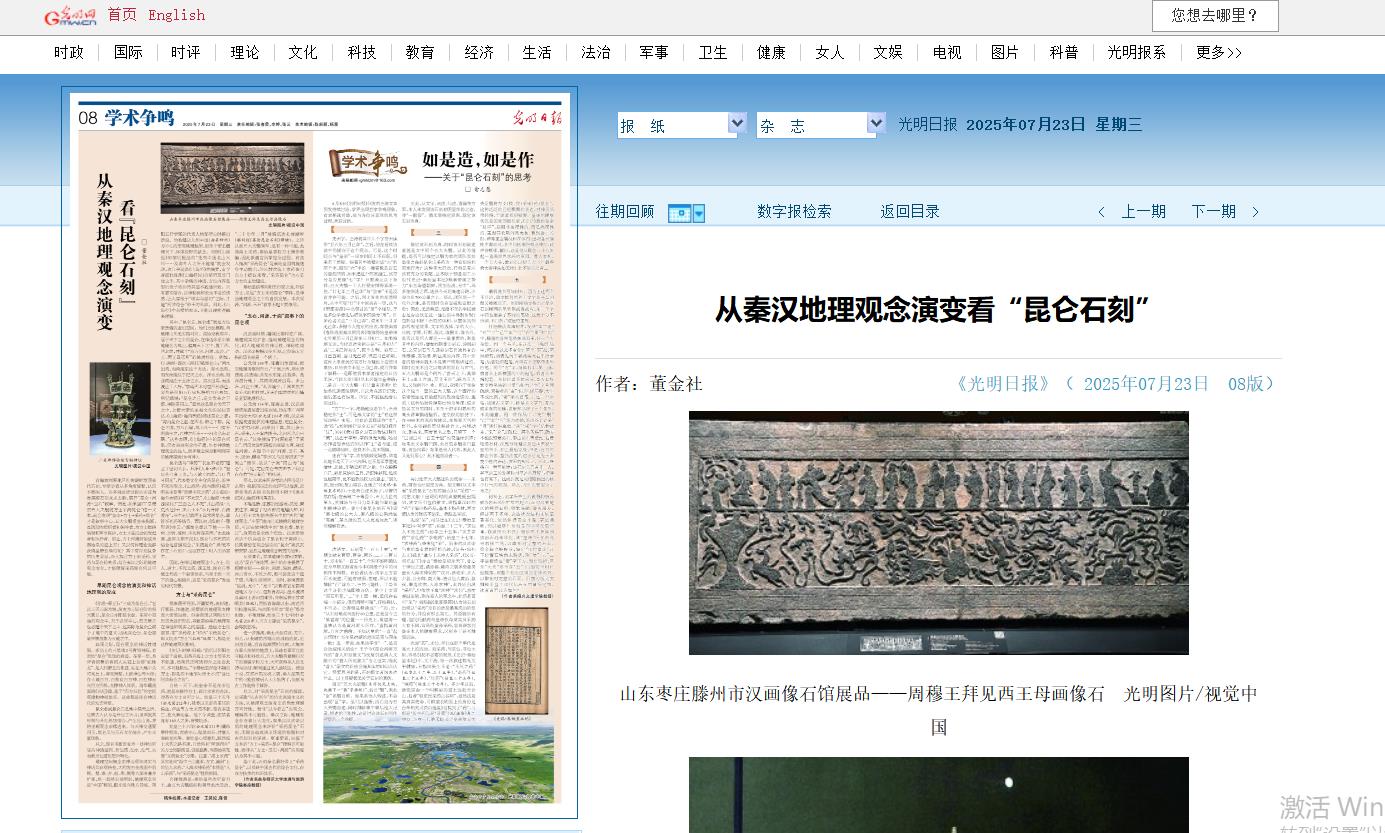Open the 《光明日报》 source link
The width and height of the screenshot is (1385, 833).
pos(1002,384)
